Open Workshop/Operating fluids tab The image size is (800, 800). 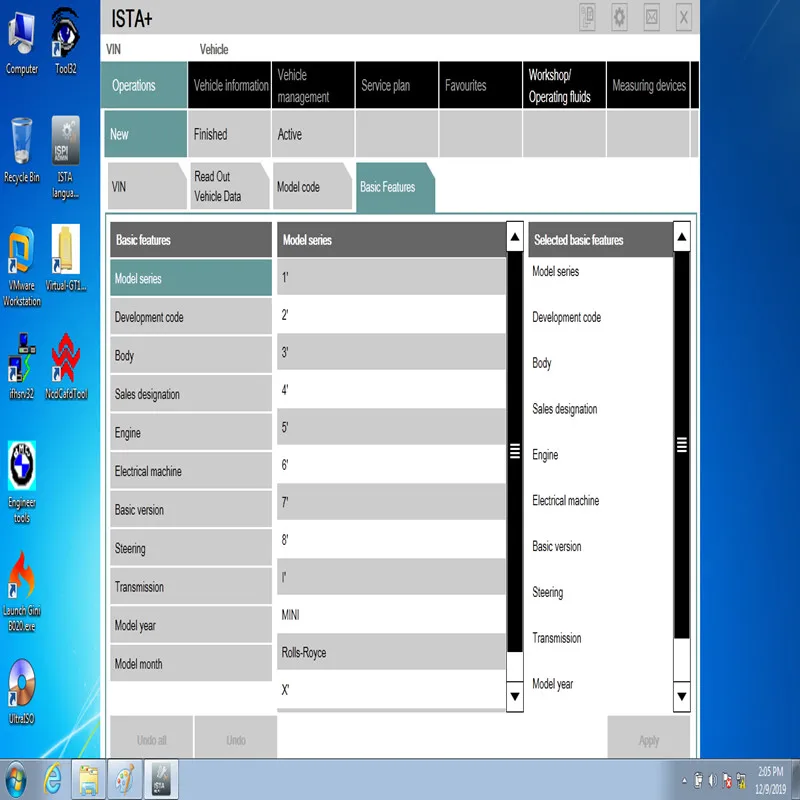(564, 85)
